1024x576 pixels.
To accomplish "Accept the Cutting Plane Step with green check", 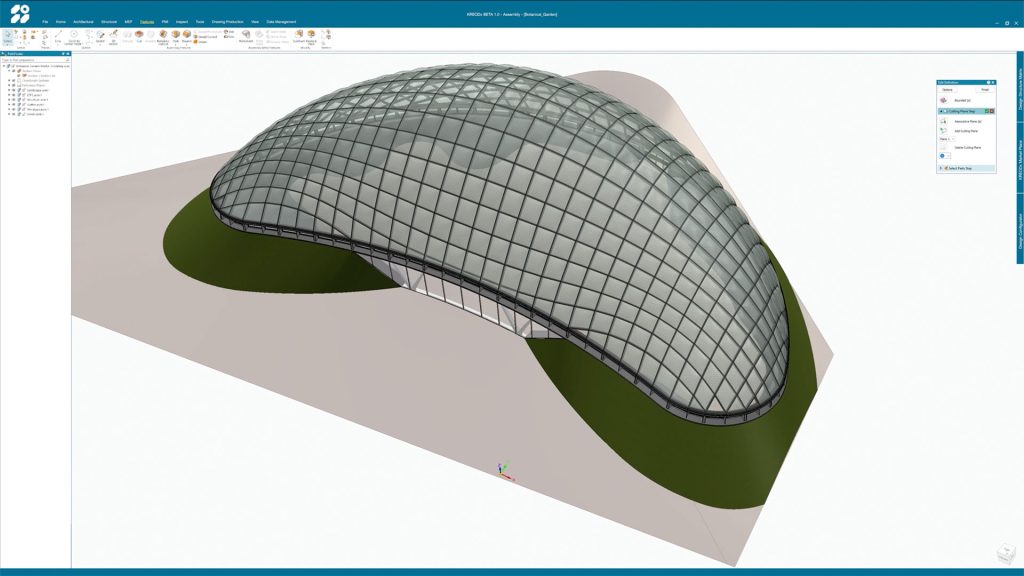I will point(985,111).
